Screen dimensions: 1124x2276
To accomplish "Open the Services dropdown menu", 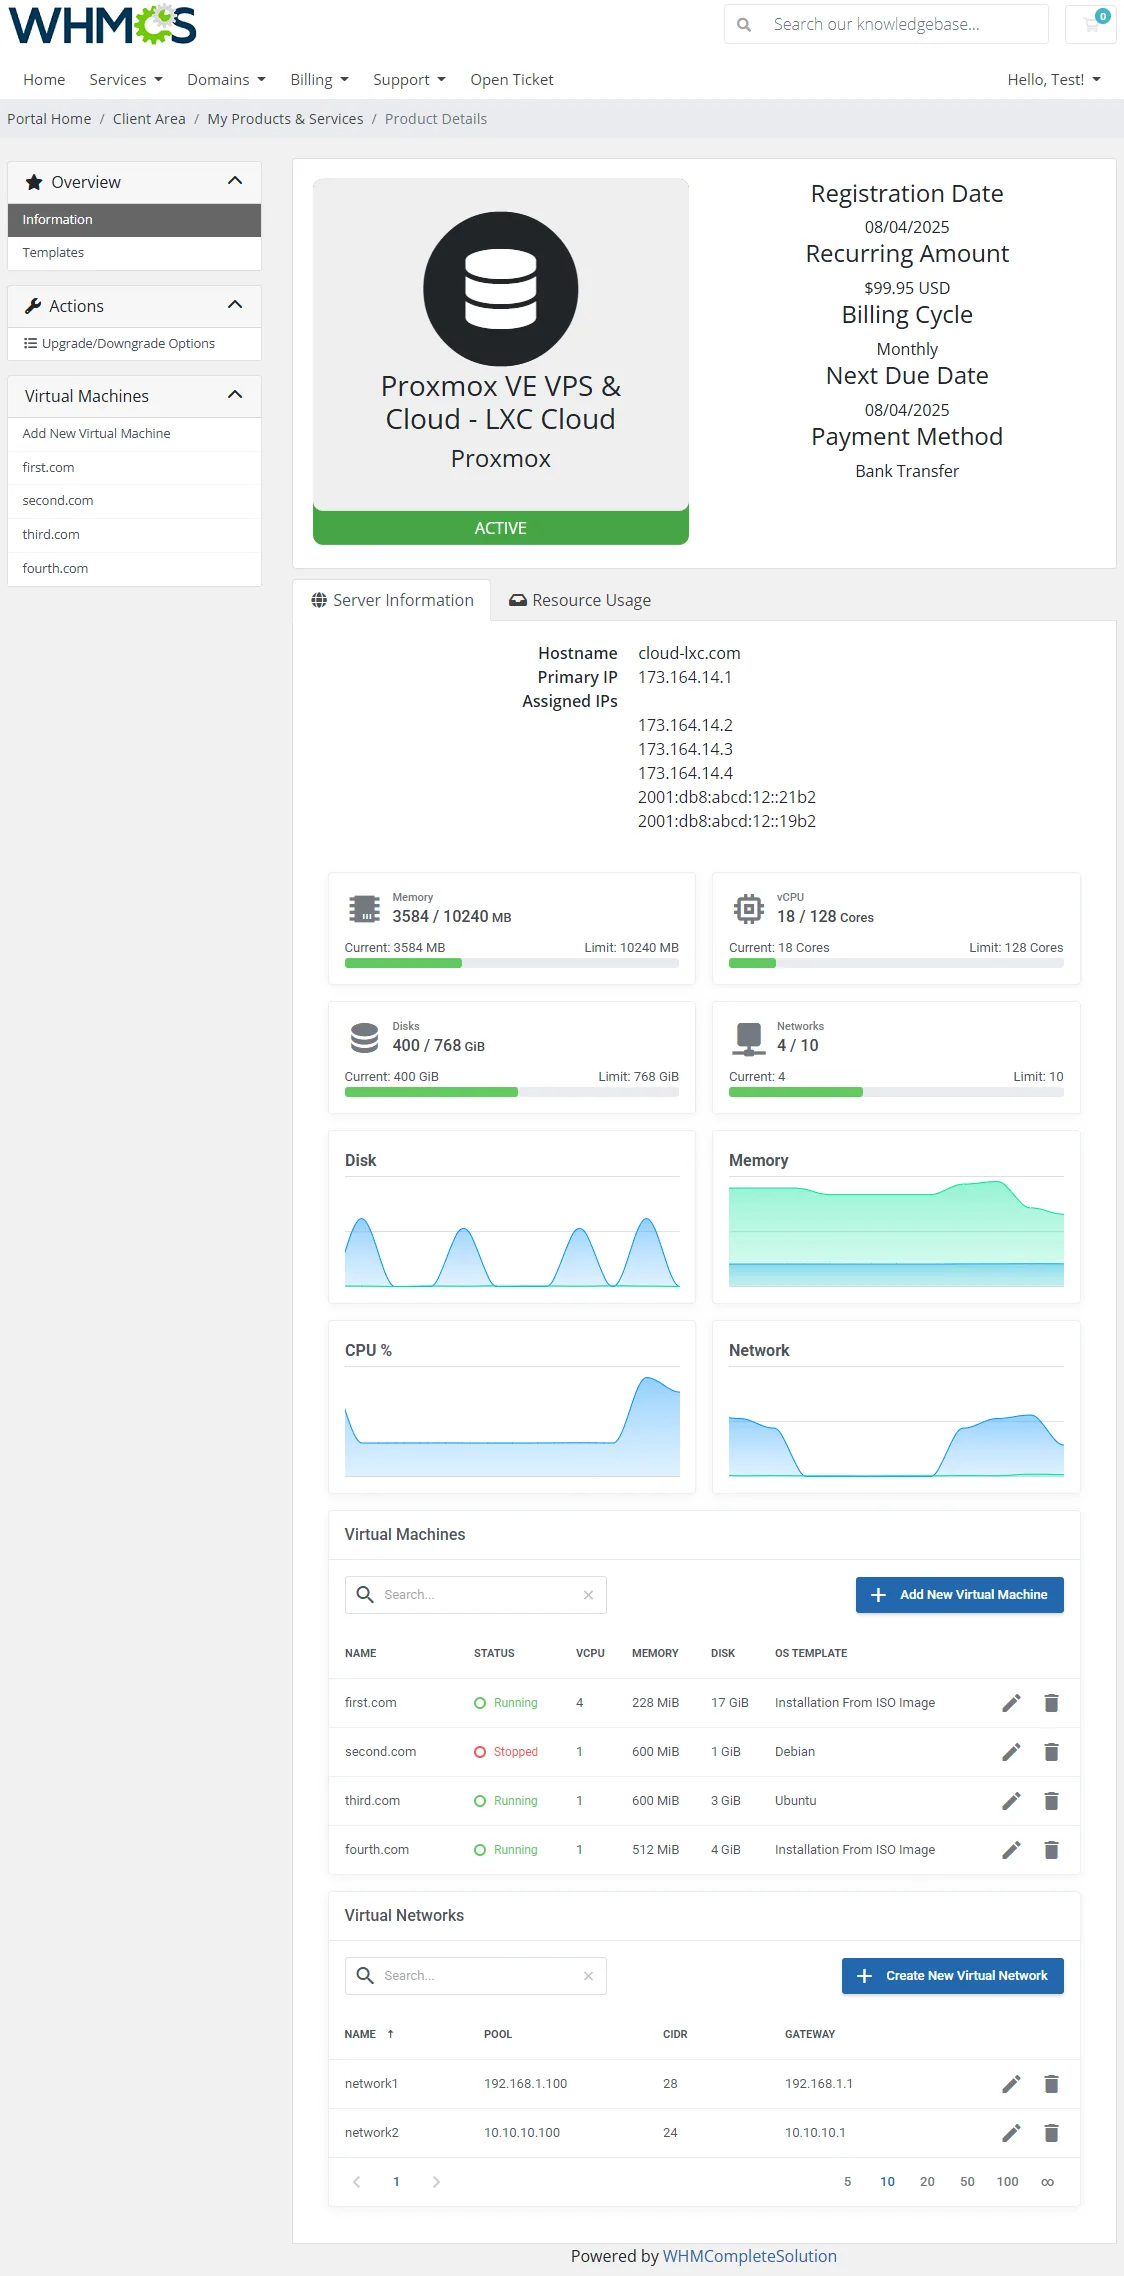I will click(126, 80).
